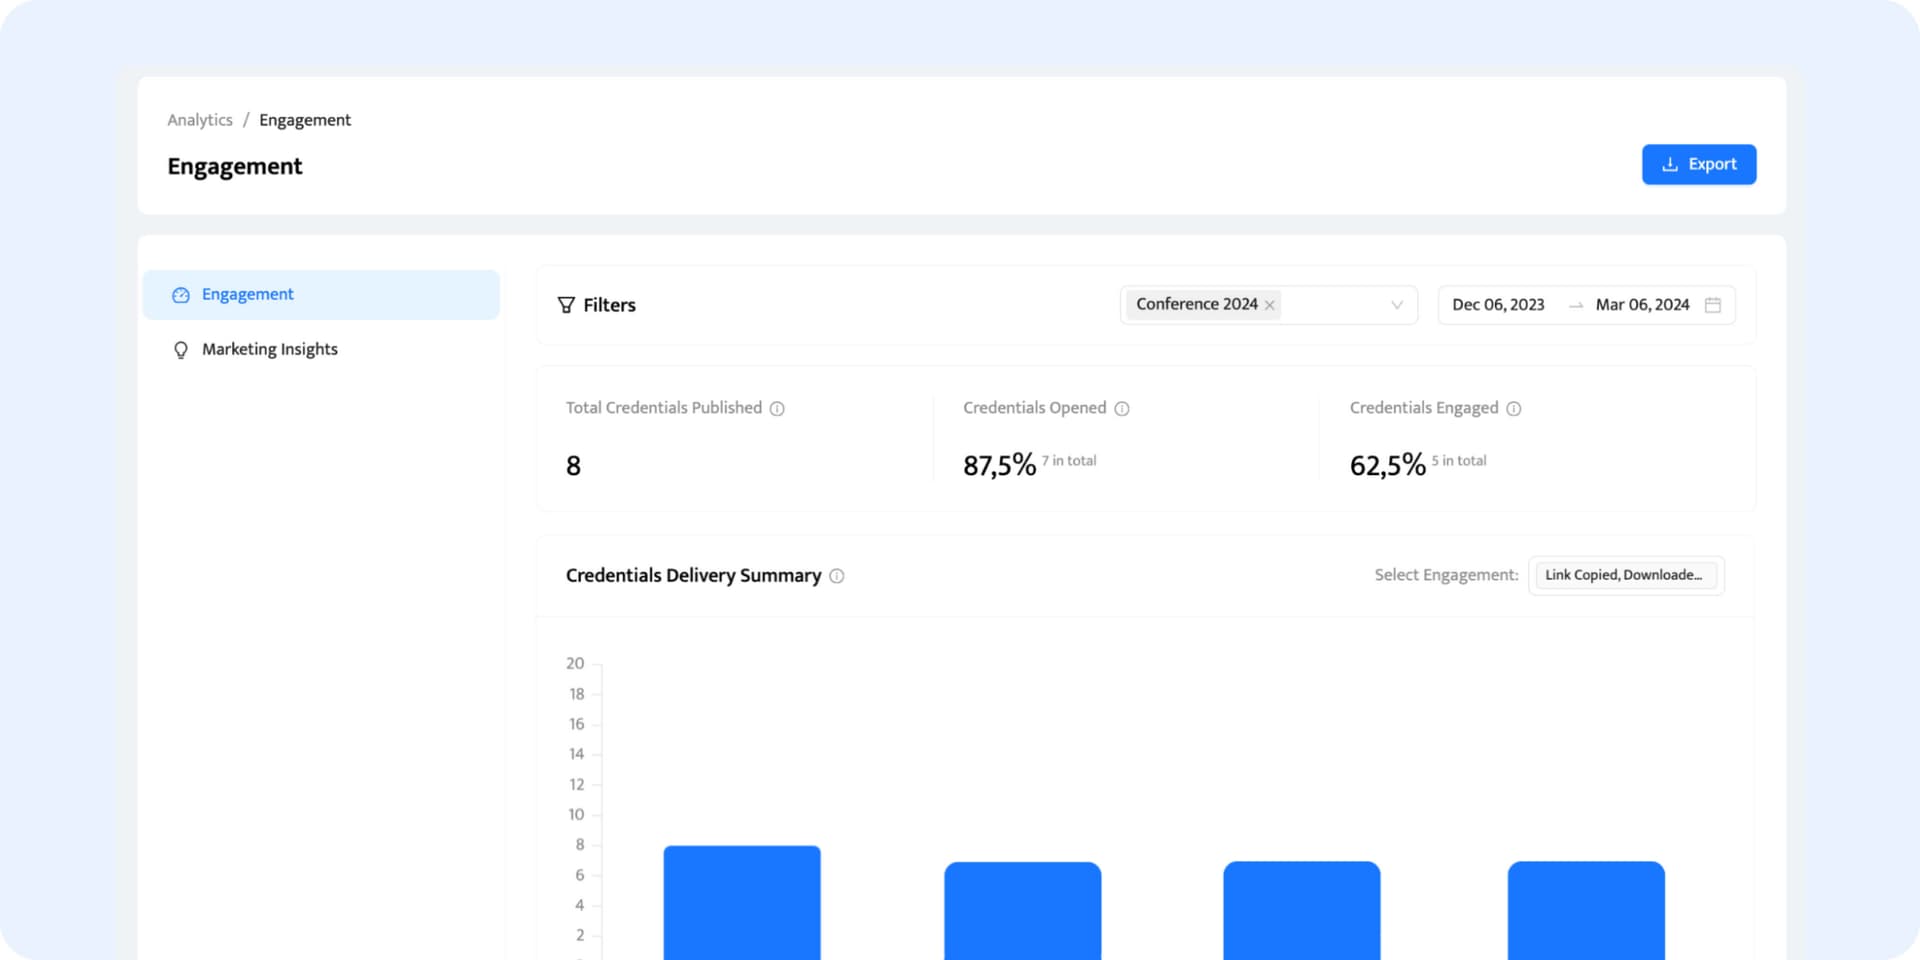Viewport: 1920px width, 960px height.
Task: Open the Select Engagement dropdown
Action: 1625,575
